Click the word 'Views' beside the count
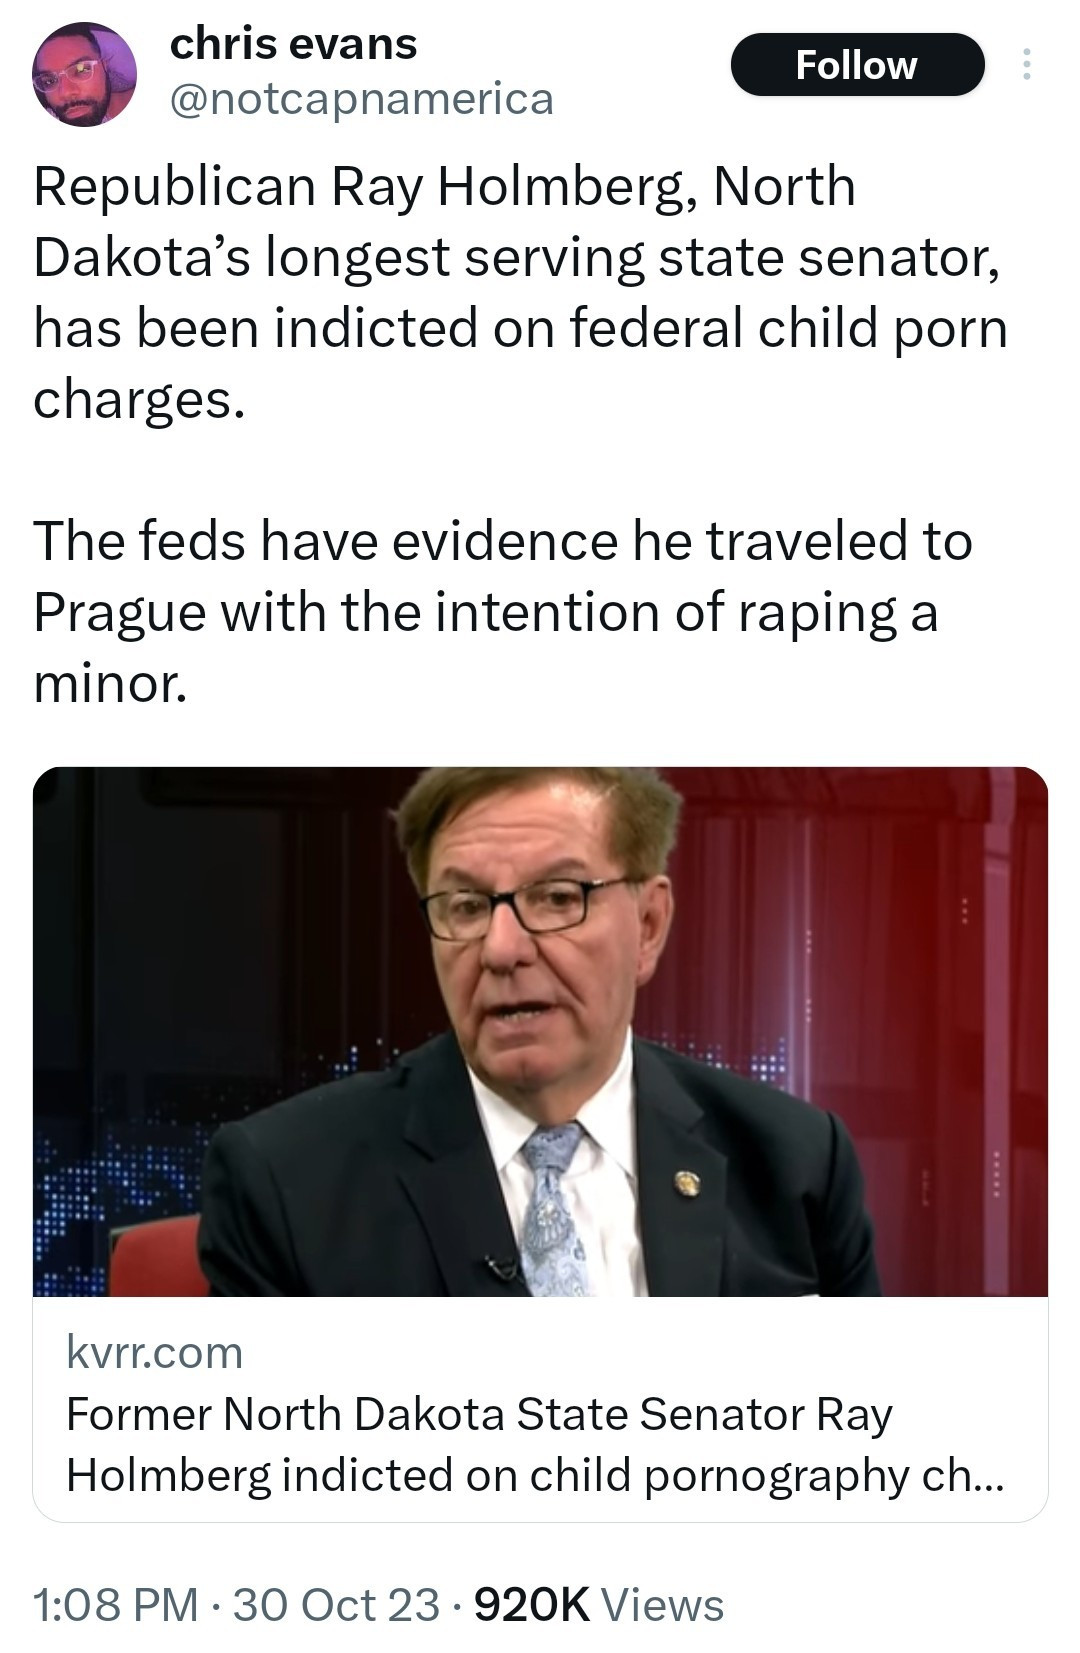Screen dimensions: 1080x1653 pos(663,1605)
